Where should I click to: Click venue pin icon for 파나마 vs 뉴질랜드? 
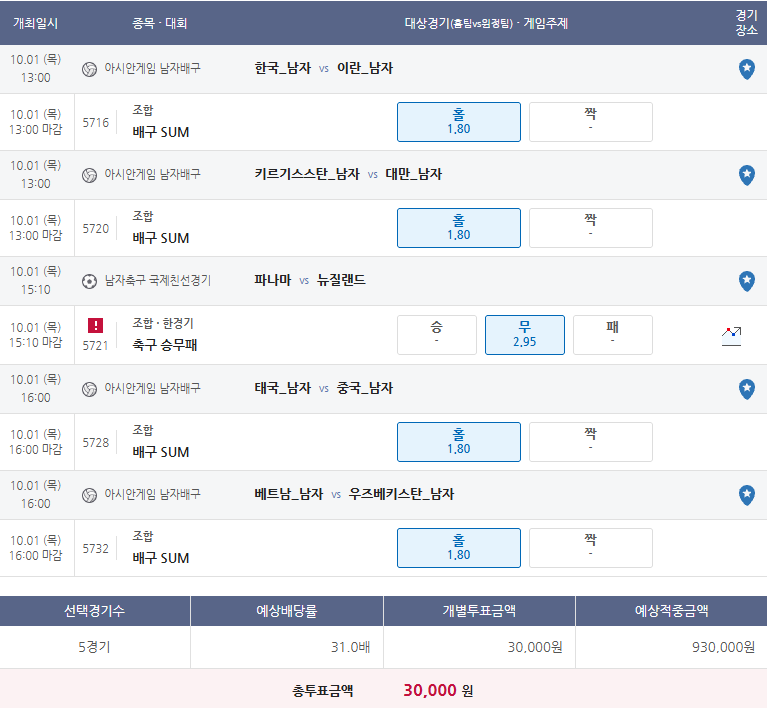click(x=746, y=281)
